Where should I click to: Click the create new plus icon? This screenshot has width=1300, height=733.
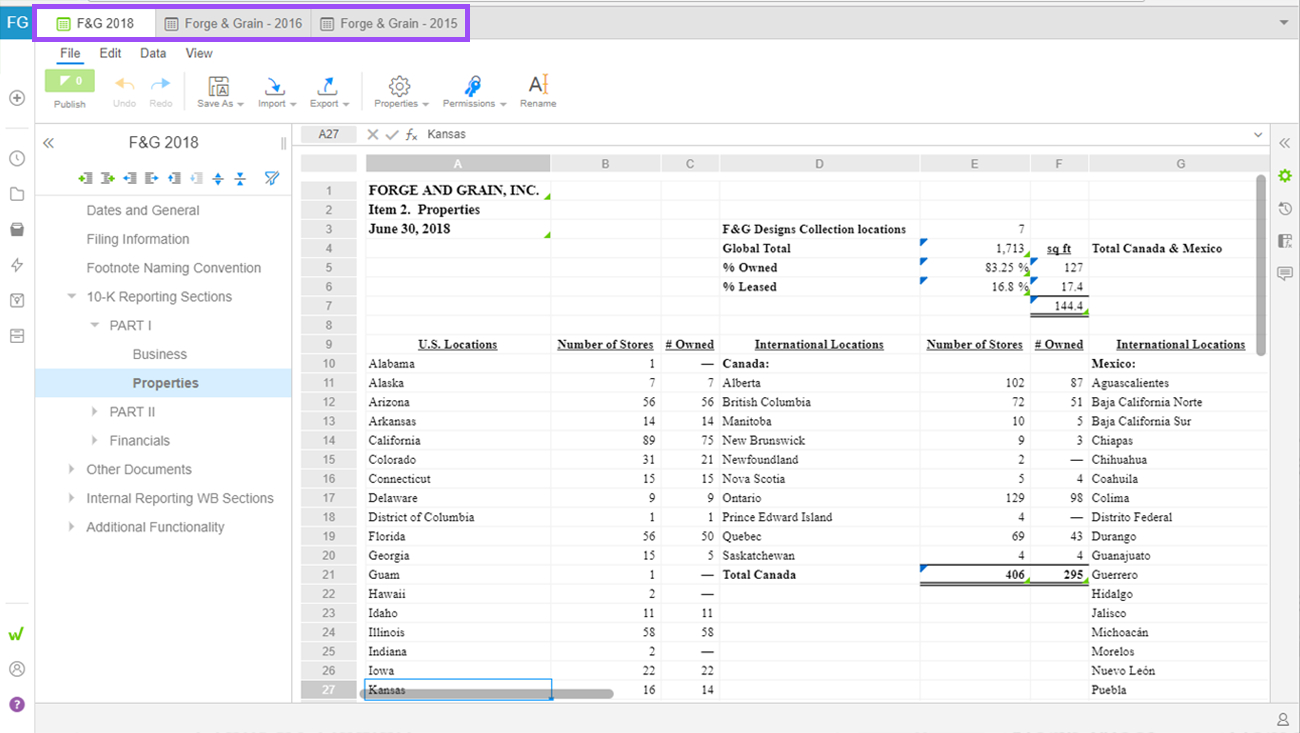(x=17, y=98)
